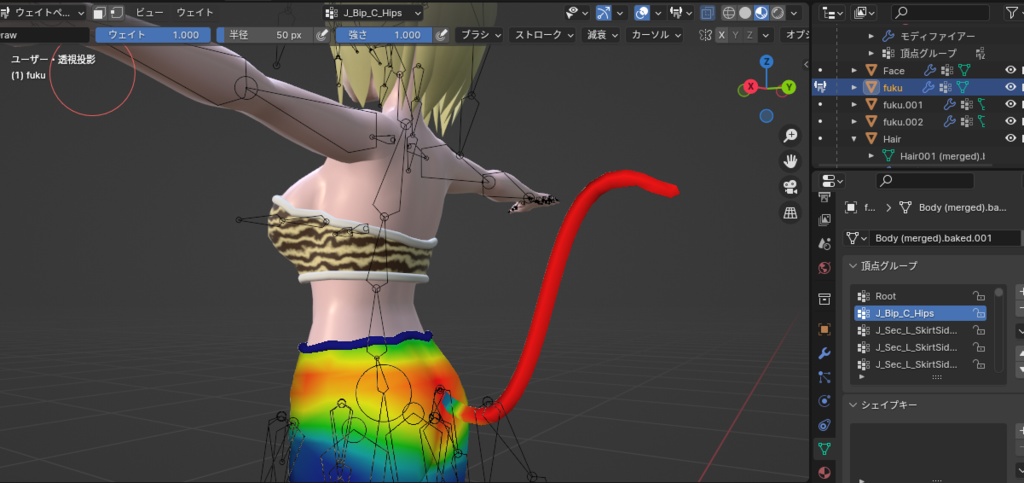Image resolution: width=1024 pixels, height=483 pixels.
Task: Hide the fuku object with eye icon
Action: coord(1011,87)
